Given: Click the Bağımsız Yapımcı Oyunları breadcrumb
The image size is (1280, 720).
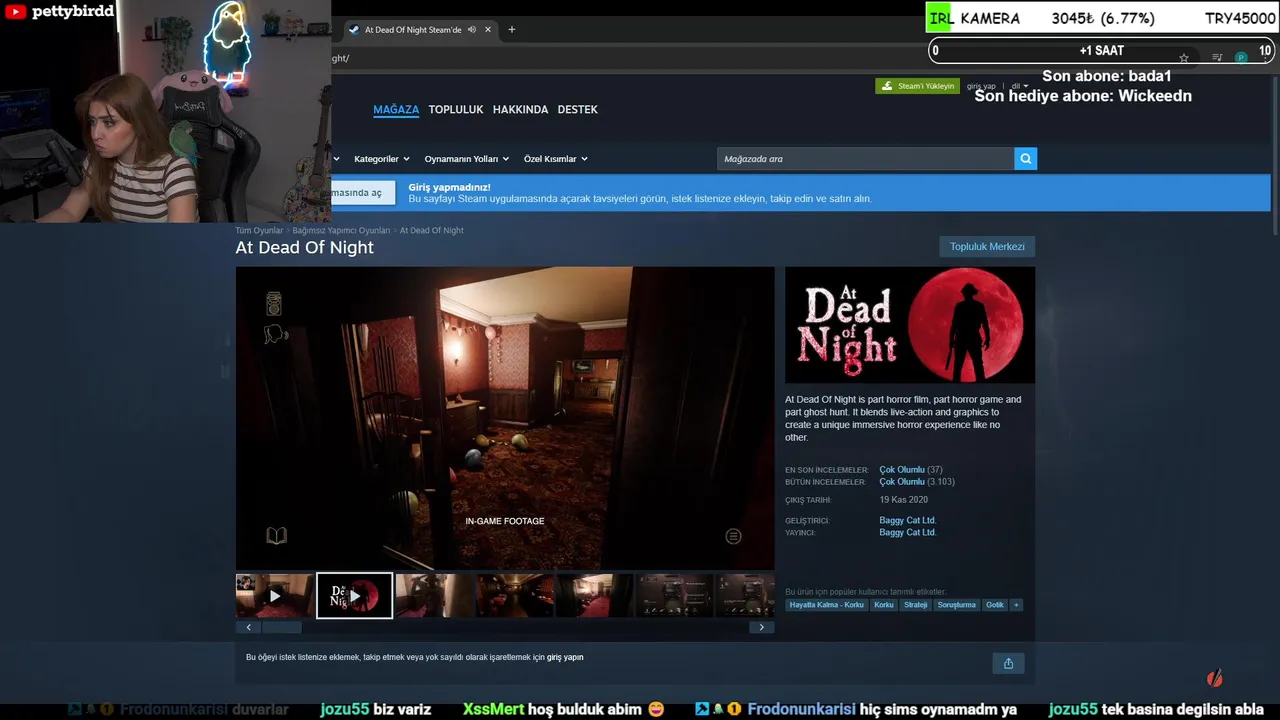Looking at the screenshot, I should pos(341,231).
